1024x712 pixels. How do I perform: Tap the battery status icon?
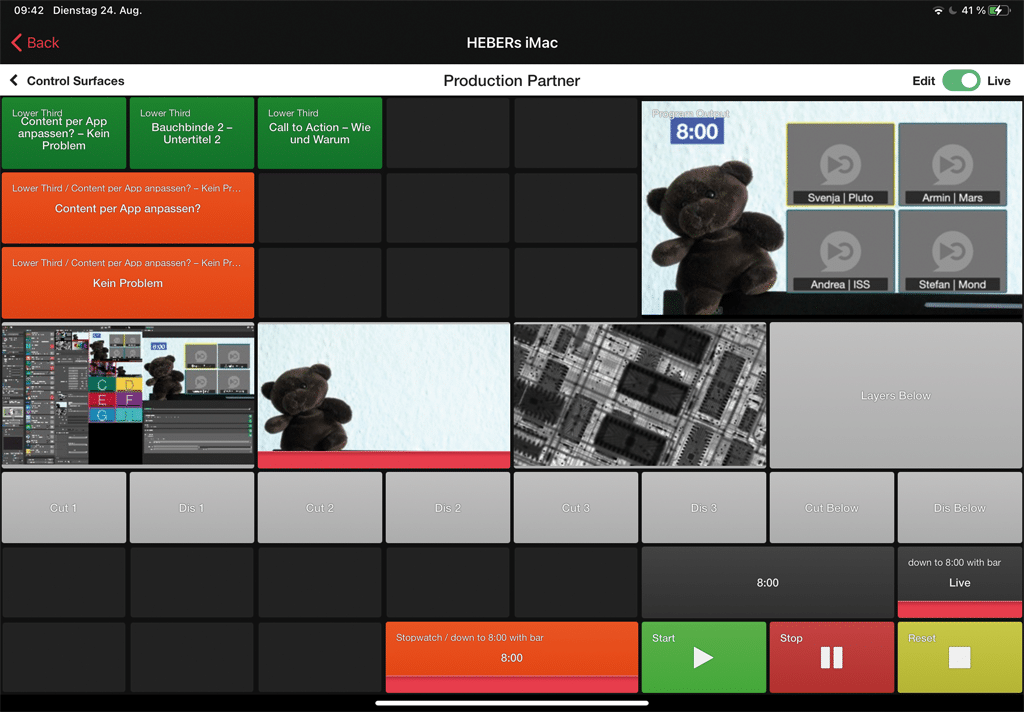(998, 10)
